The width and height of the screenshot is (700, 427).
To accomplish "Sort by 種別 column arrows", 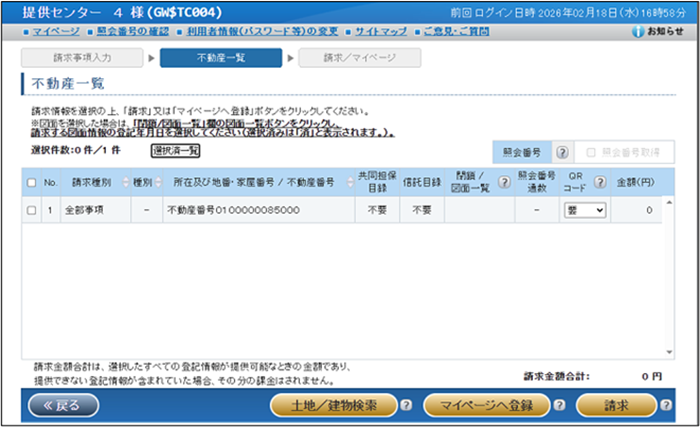I will (x=157, y=182).
